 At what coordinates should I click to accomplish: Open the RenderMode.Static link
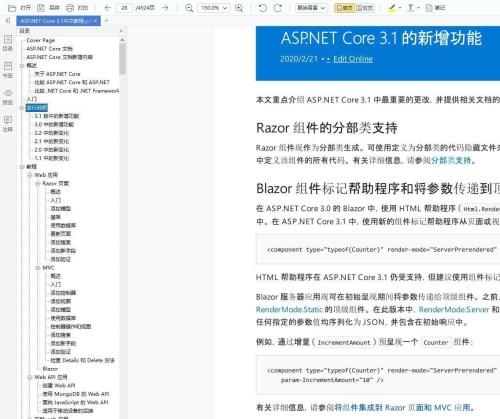(x=289, y=309)
